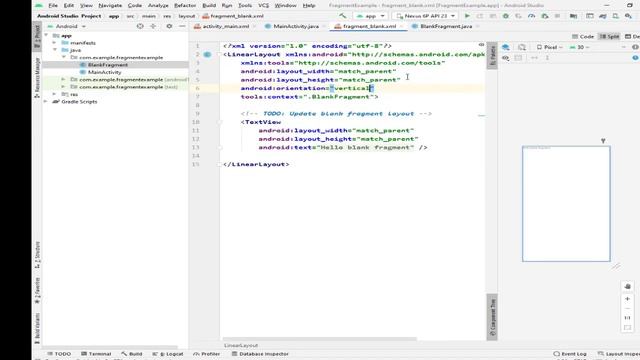Switch to the MainActivity.java tab
640x360 pixels.
pos(296,26)
